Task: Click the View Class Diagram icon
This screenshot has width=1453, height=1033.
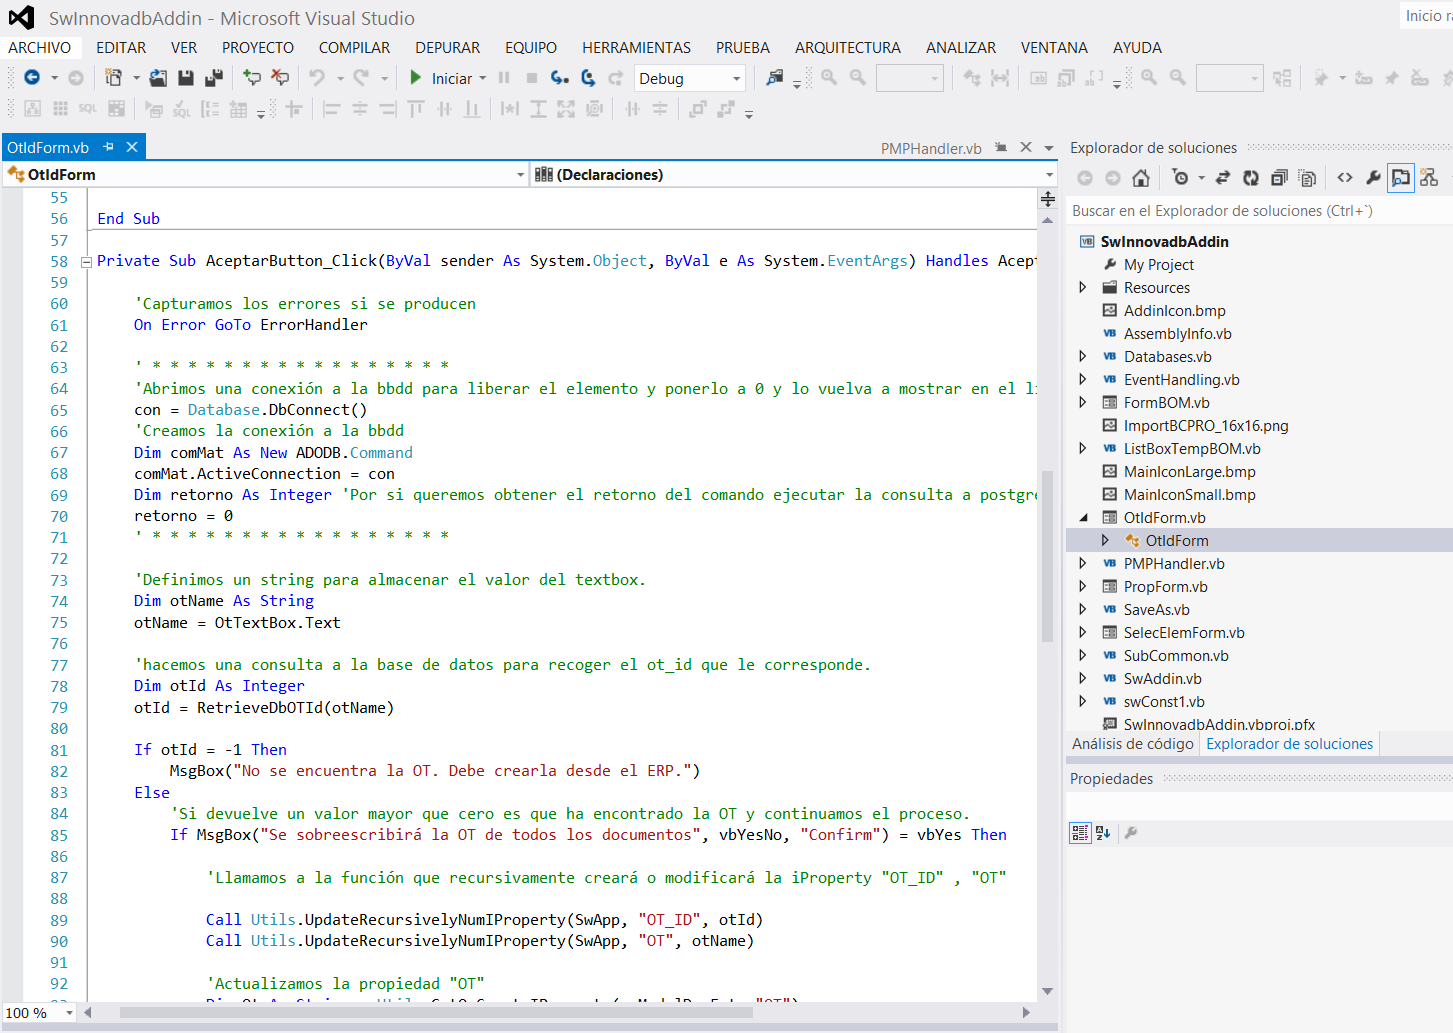Action: point(1429,178)
